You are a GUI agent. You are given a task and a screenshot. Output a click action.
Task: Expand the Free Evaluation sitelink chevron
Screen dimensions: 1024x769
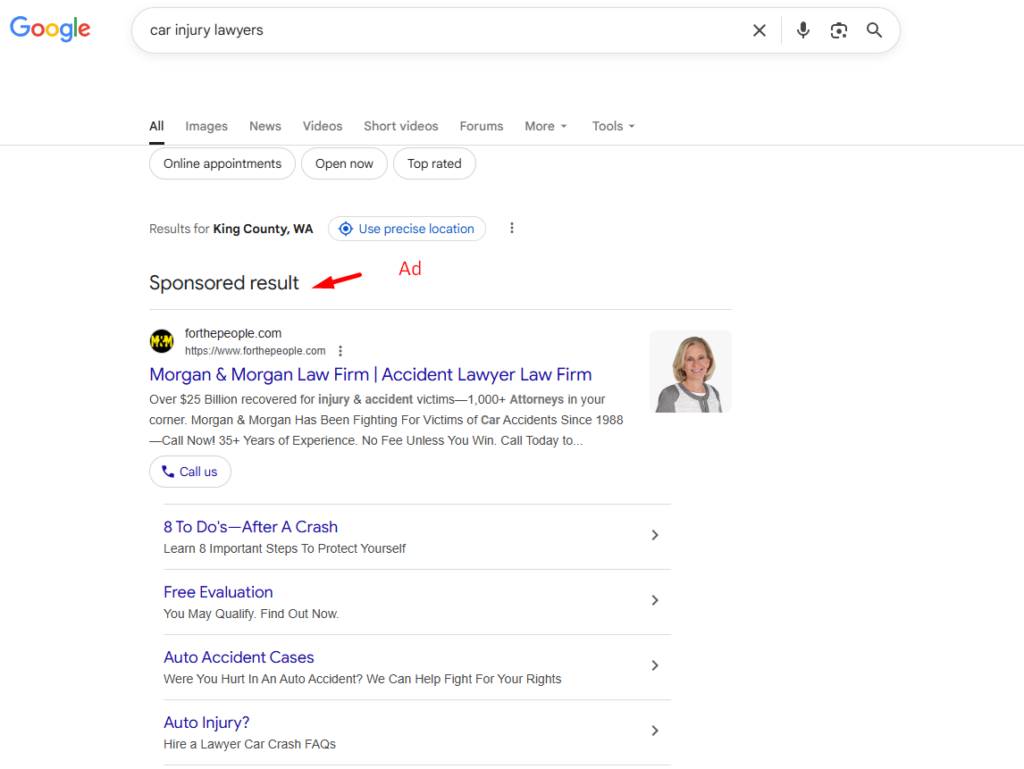coord(655,600)
